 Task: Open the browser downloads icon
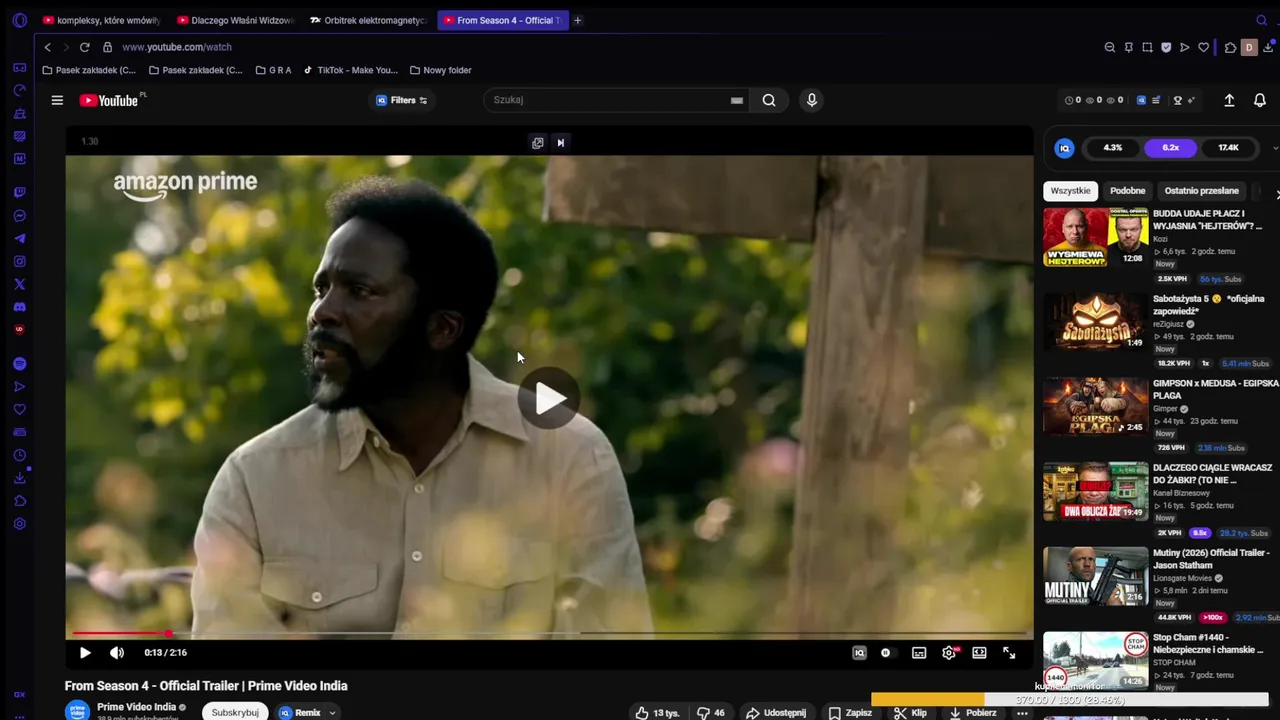[x=1268, y=47]
